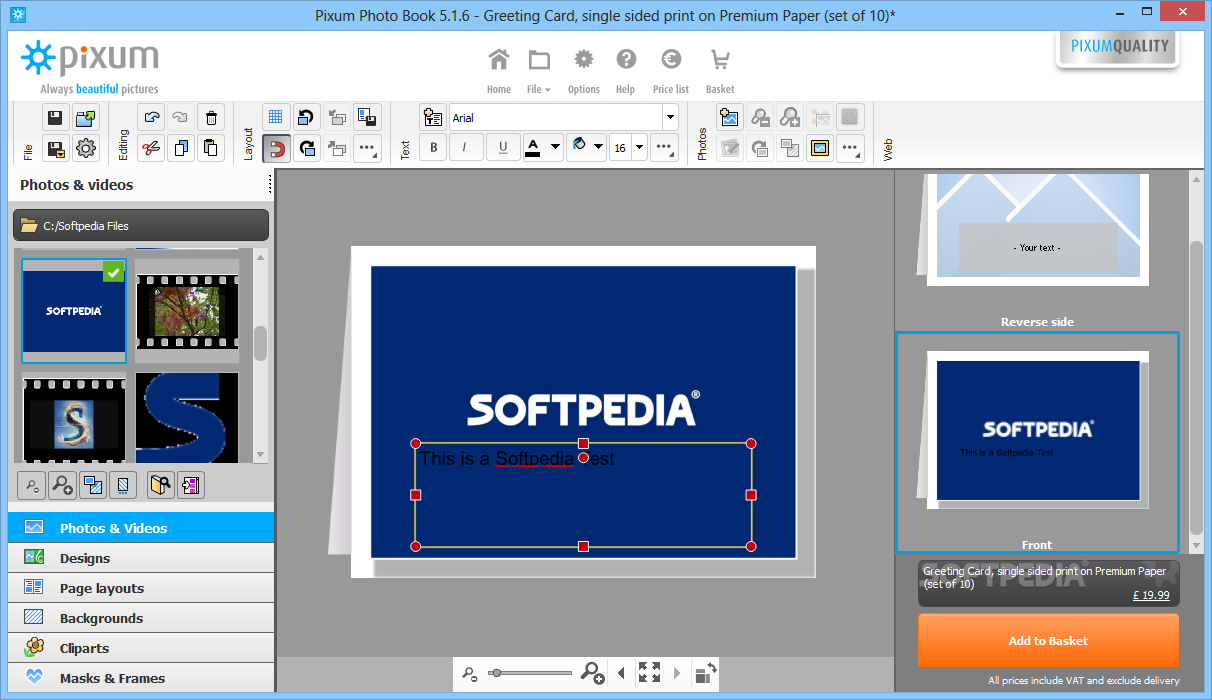Toggle the layout grid display

(x=277, y=117)
